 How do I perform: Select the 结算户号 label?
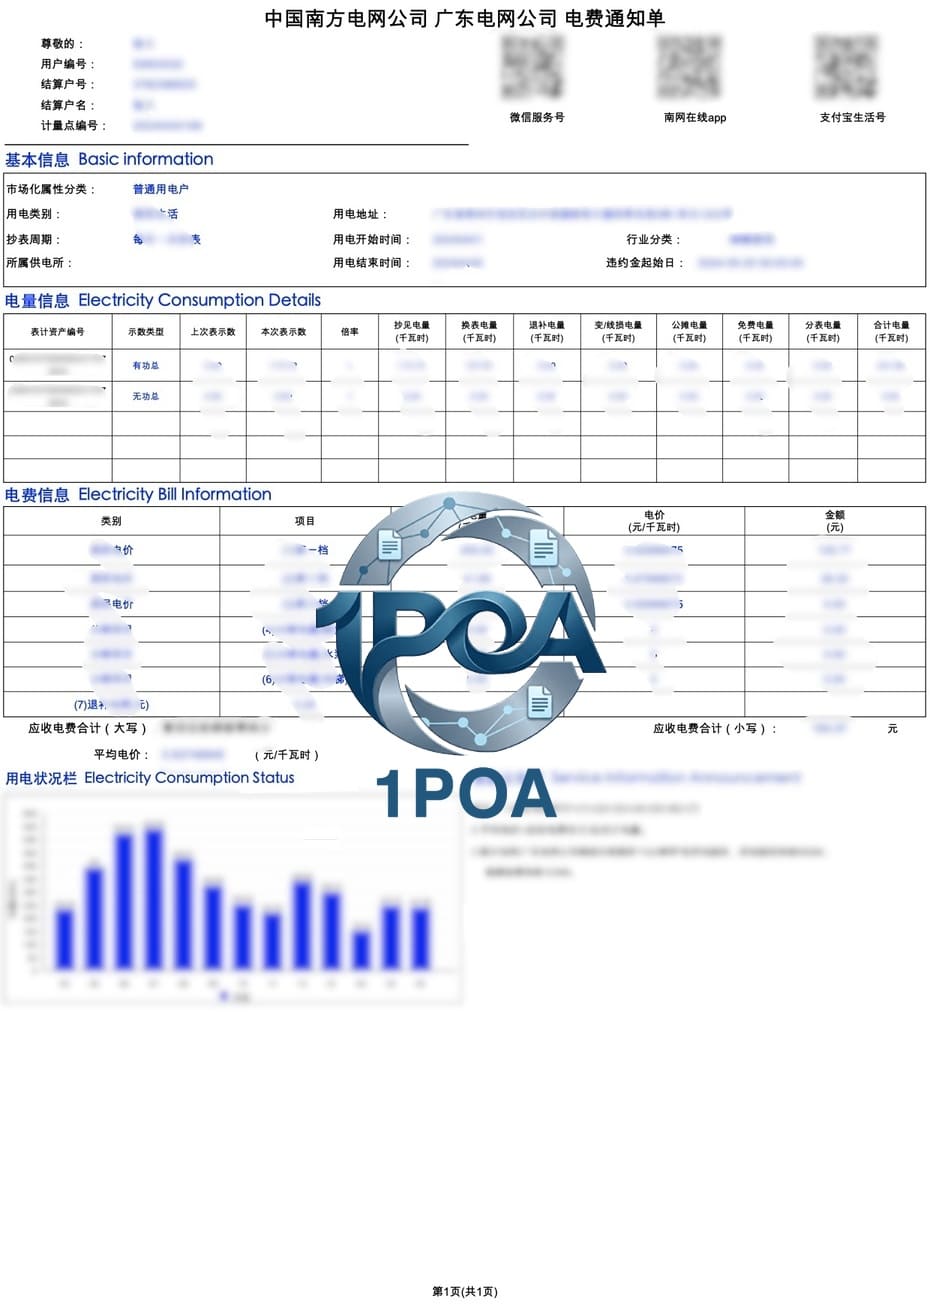68,84
